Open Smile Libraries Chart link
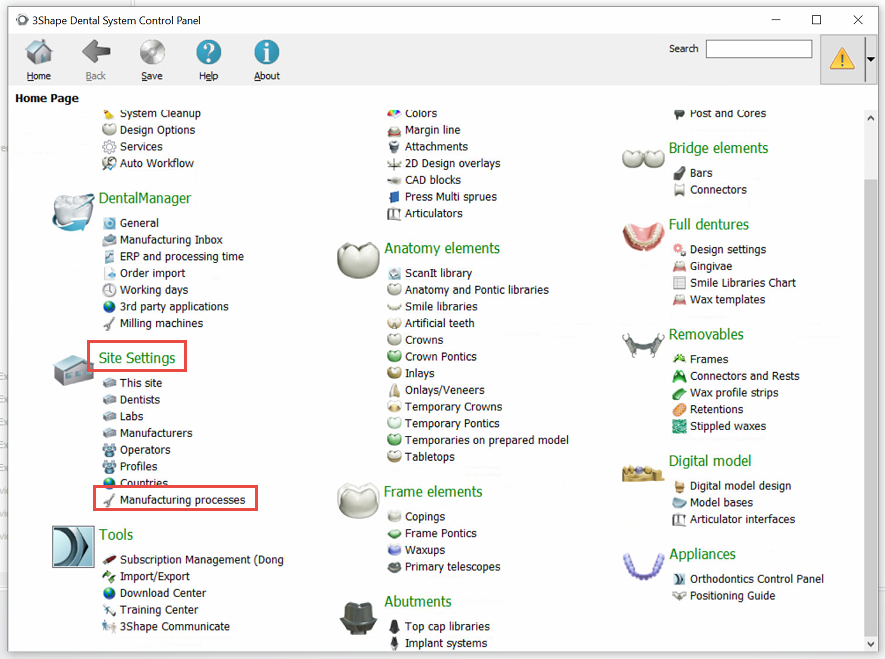The image size is (885, 659). (x=743, y=283)
